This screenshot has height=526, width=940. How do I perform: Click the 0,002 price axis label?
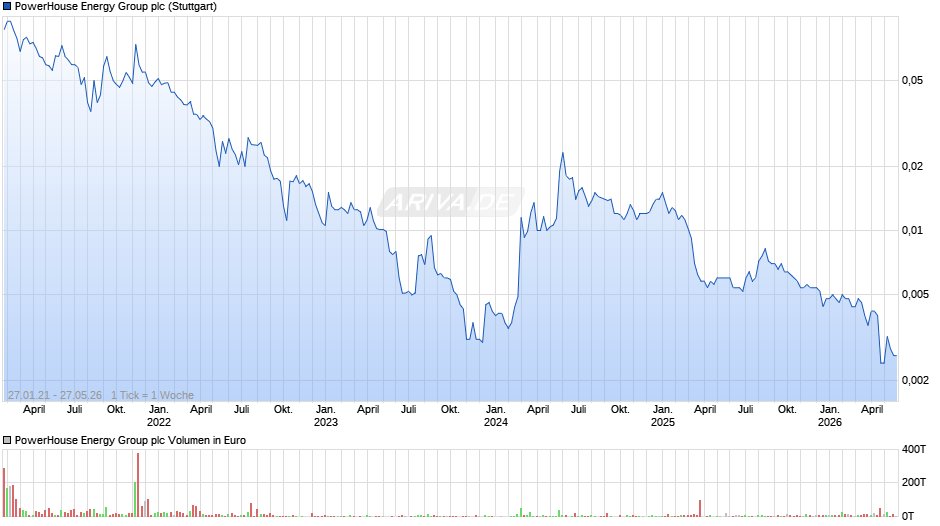(915, 380)
